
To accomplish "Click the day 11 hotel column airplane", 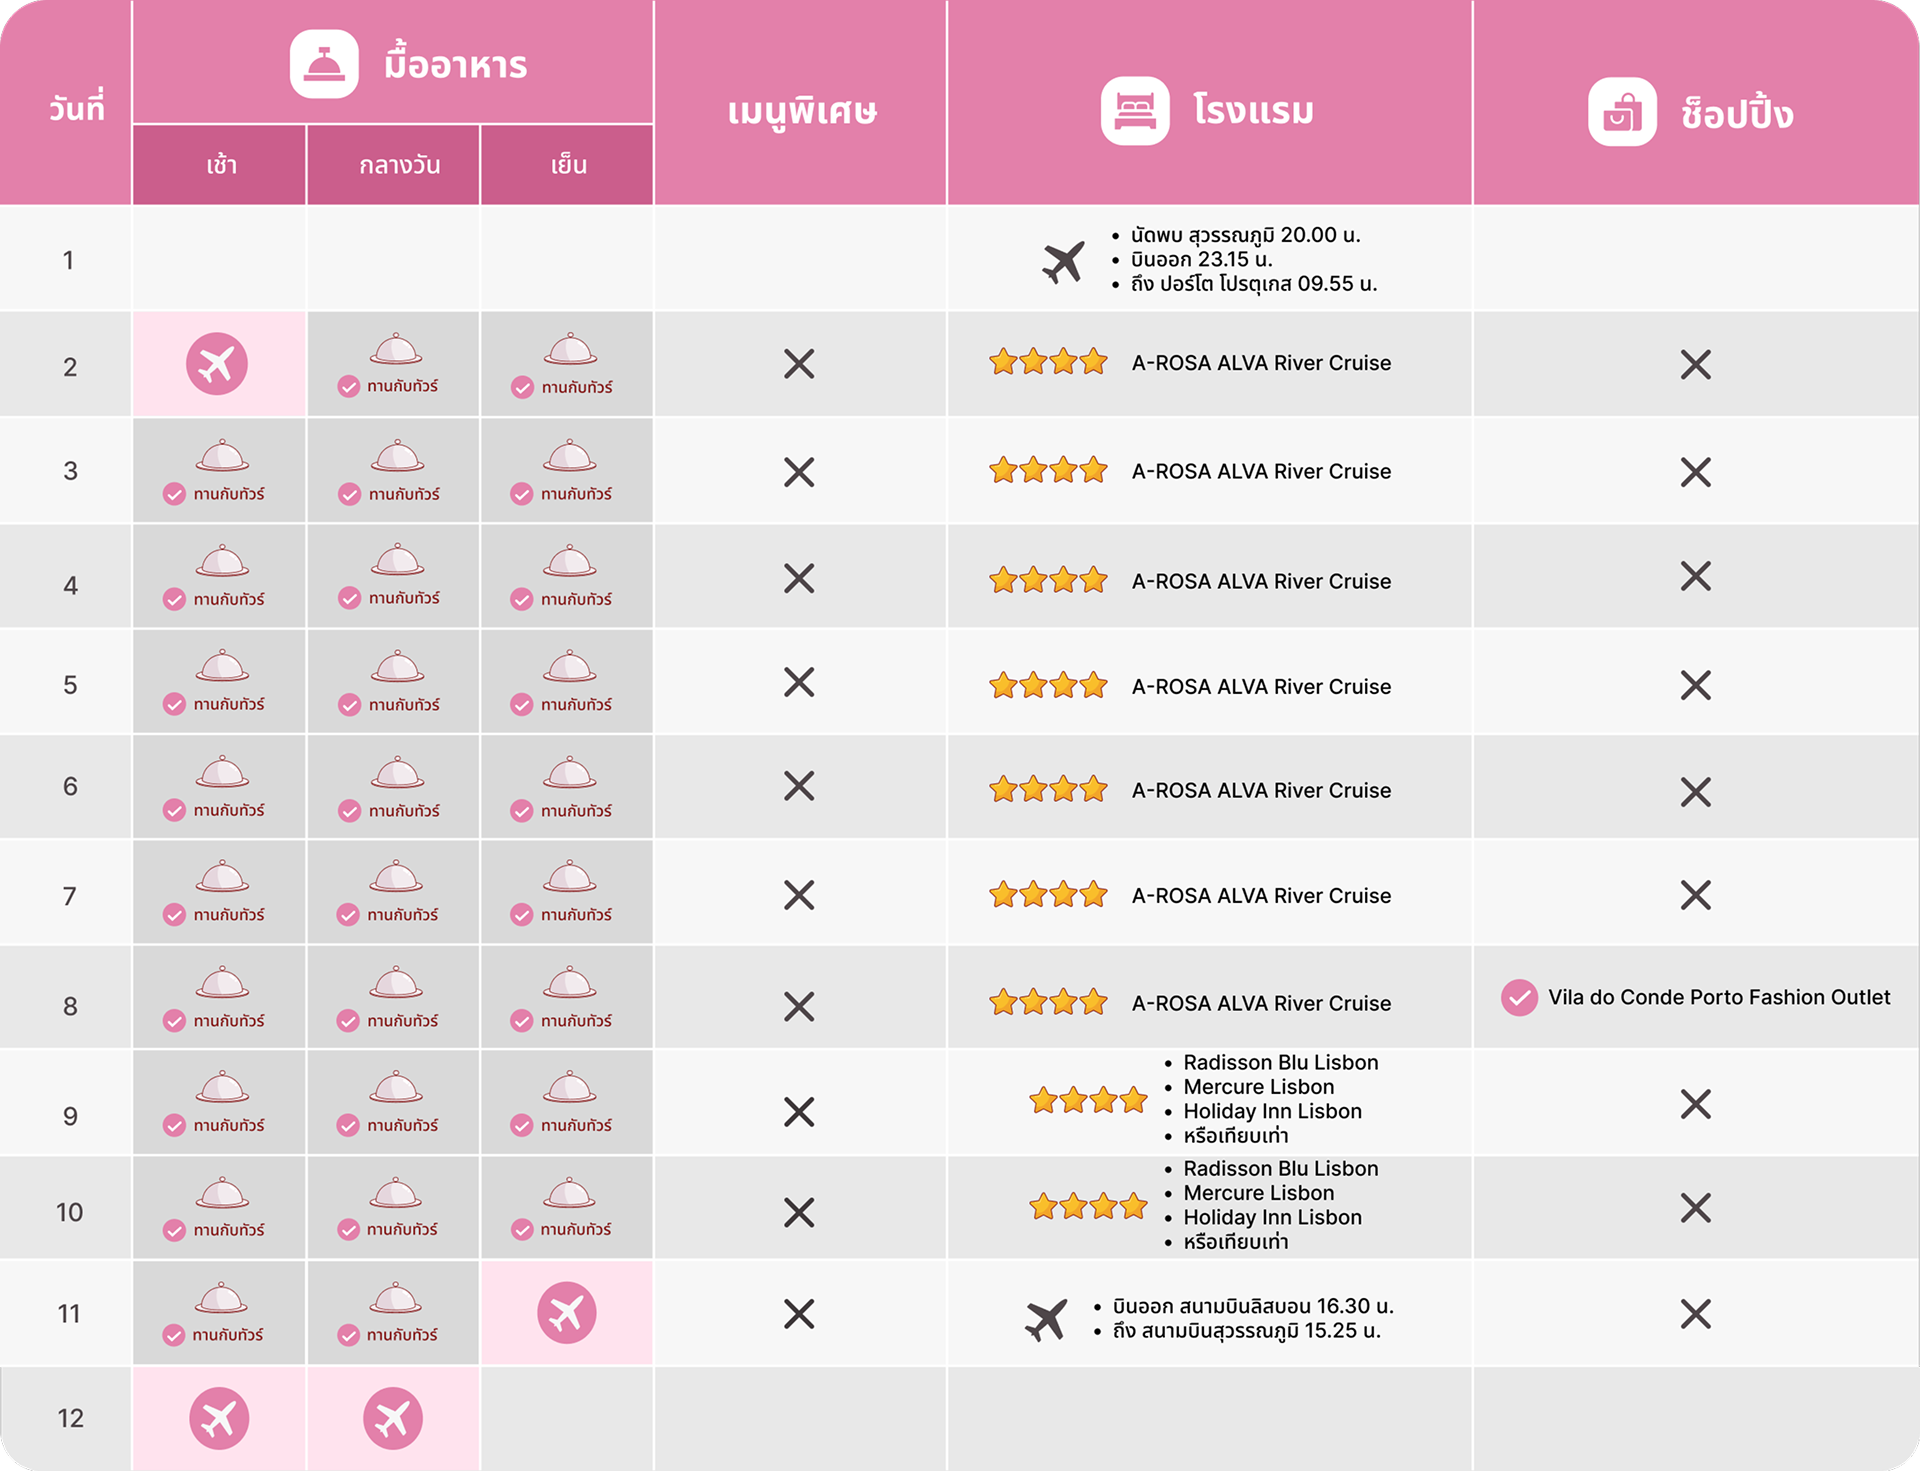I will [1047, 1320].
